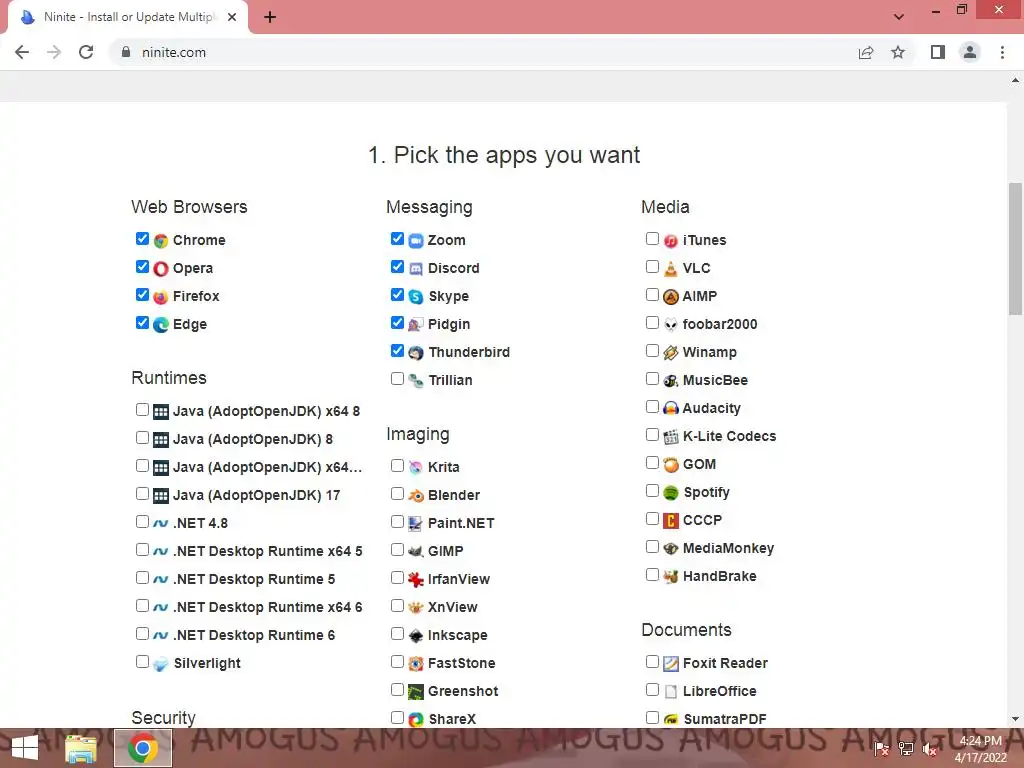The image size is (1024, 768).
Task: Open the Chrome tab search dropdown arrow
Action: [899, 17]
